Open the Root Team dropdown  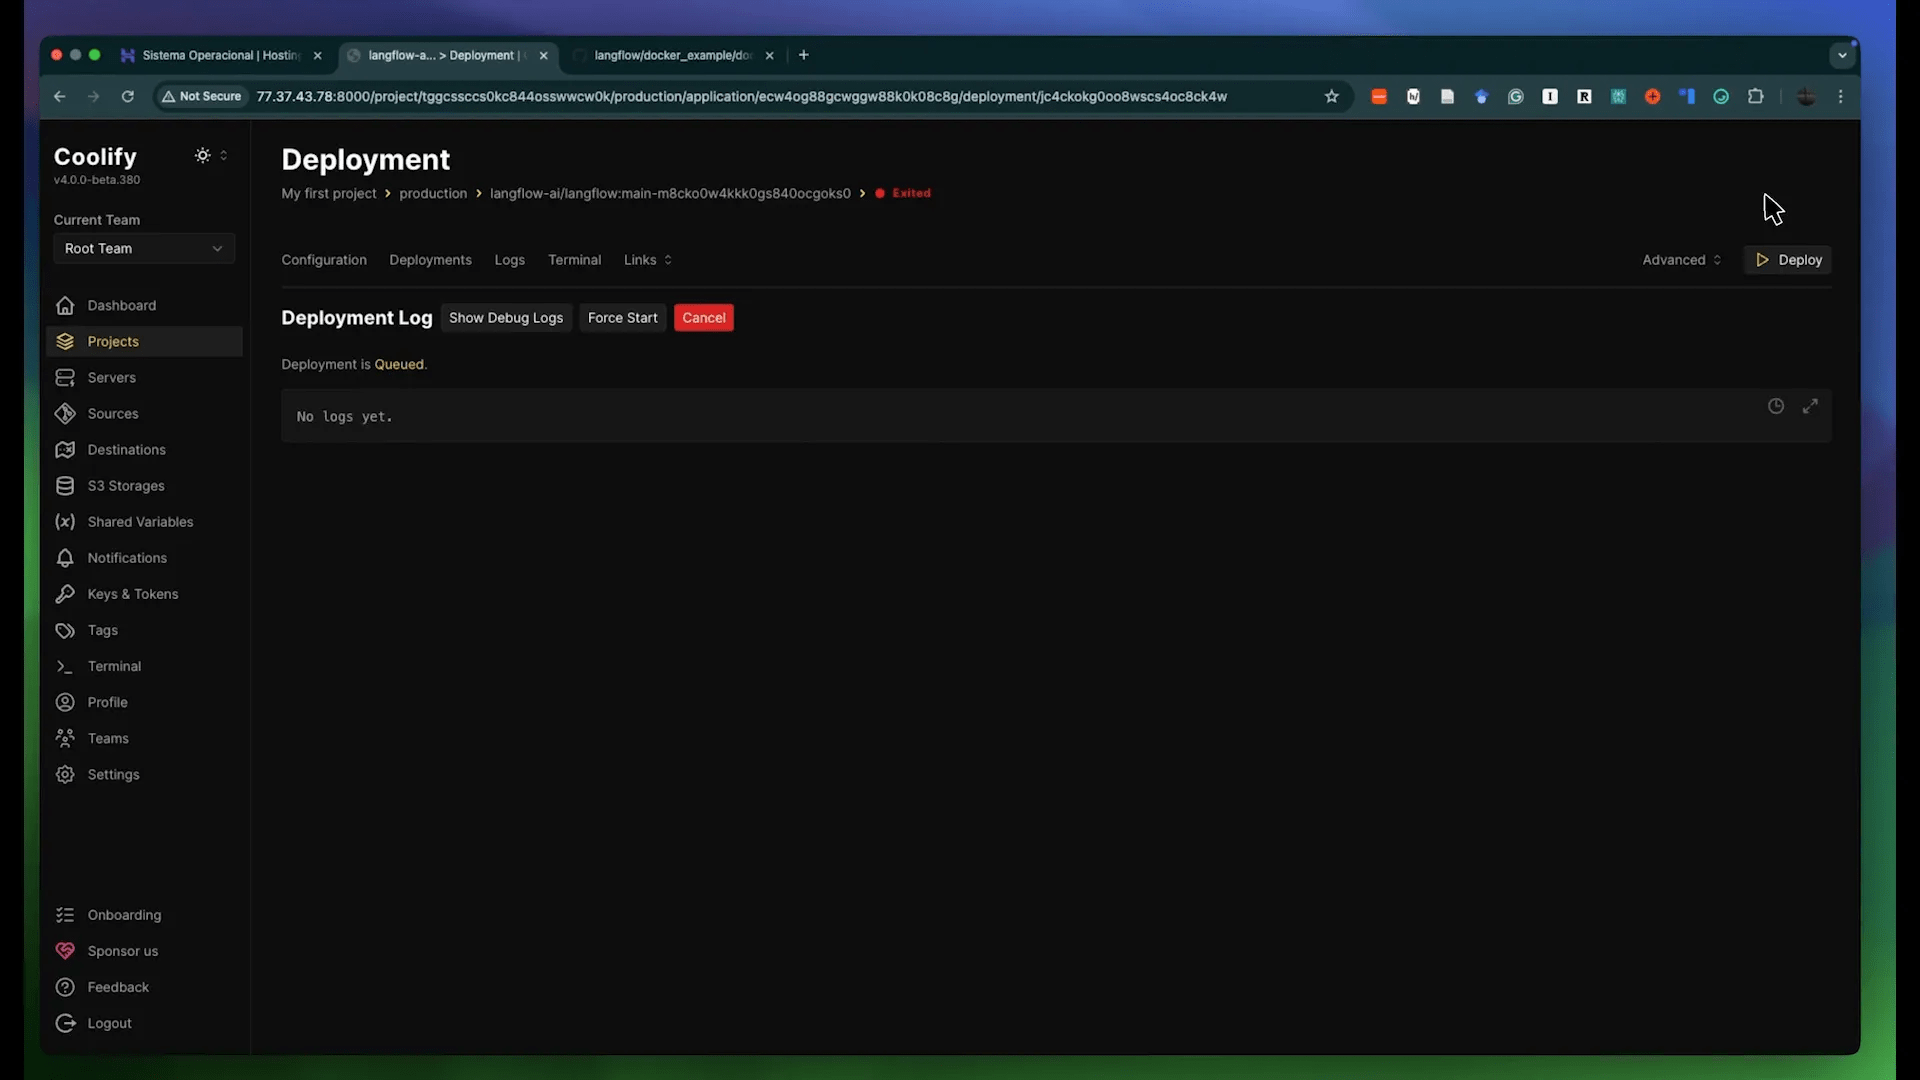144,248
